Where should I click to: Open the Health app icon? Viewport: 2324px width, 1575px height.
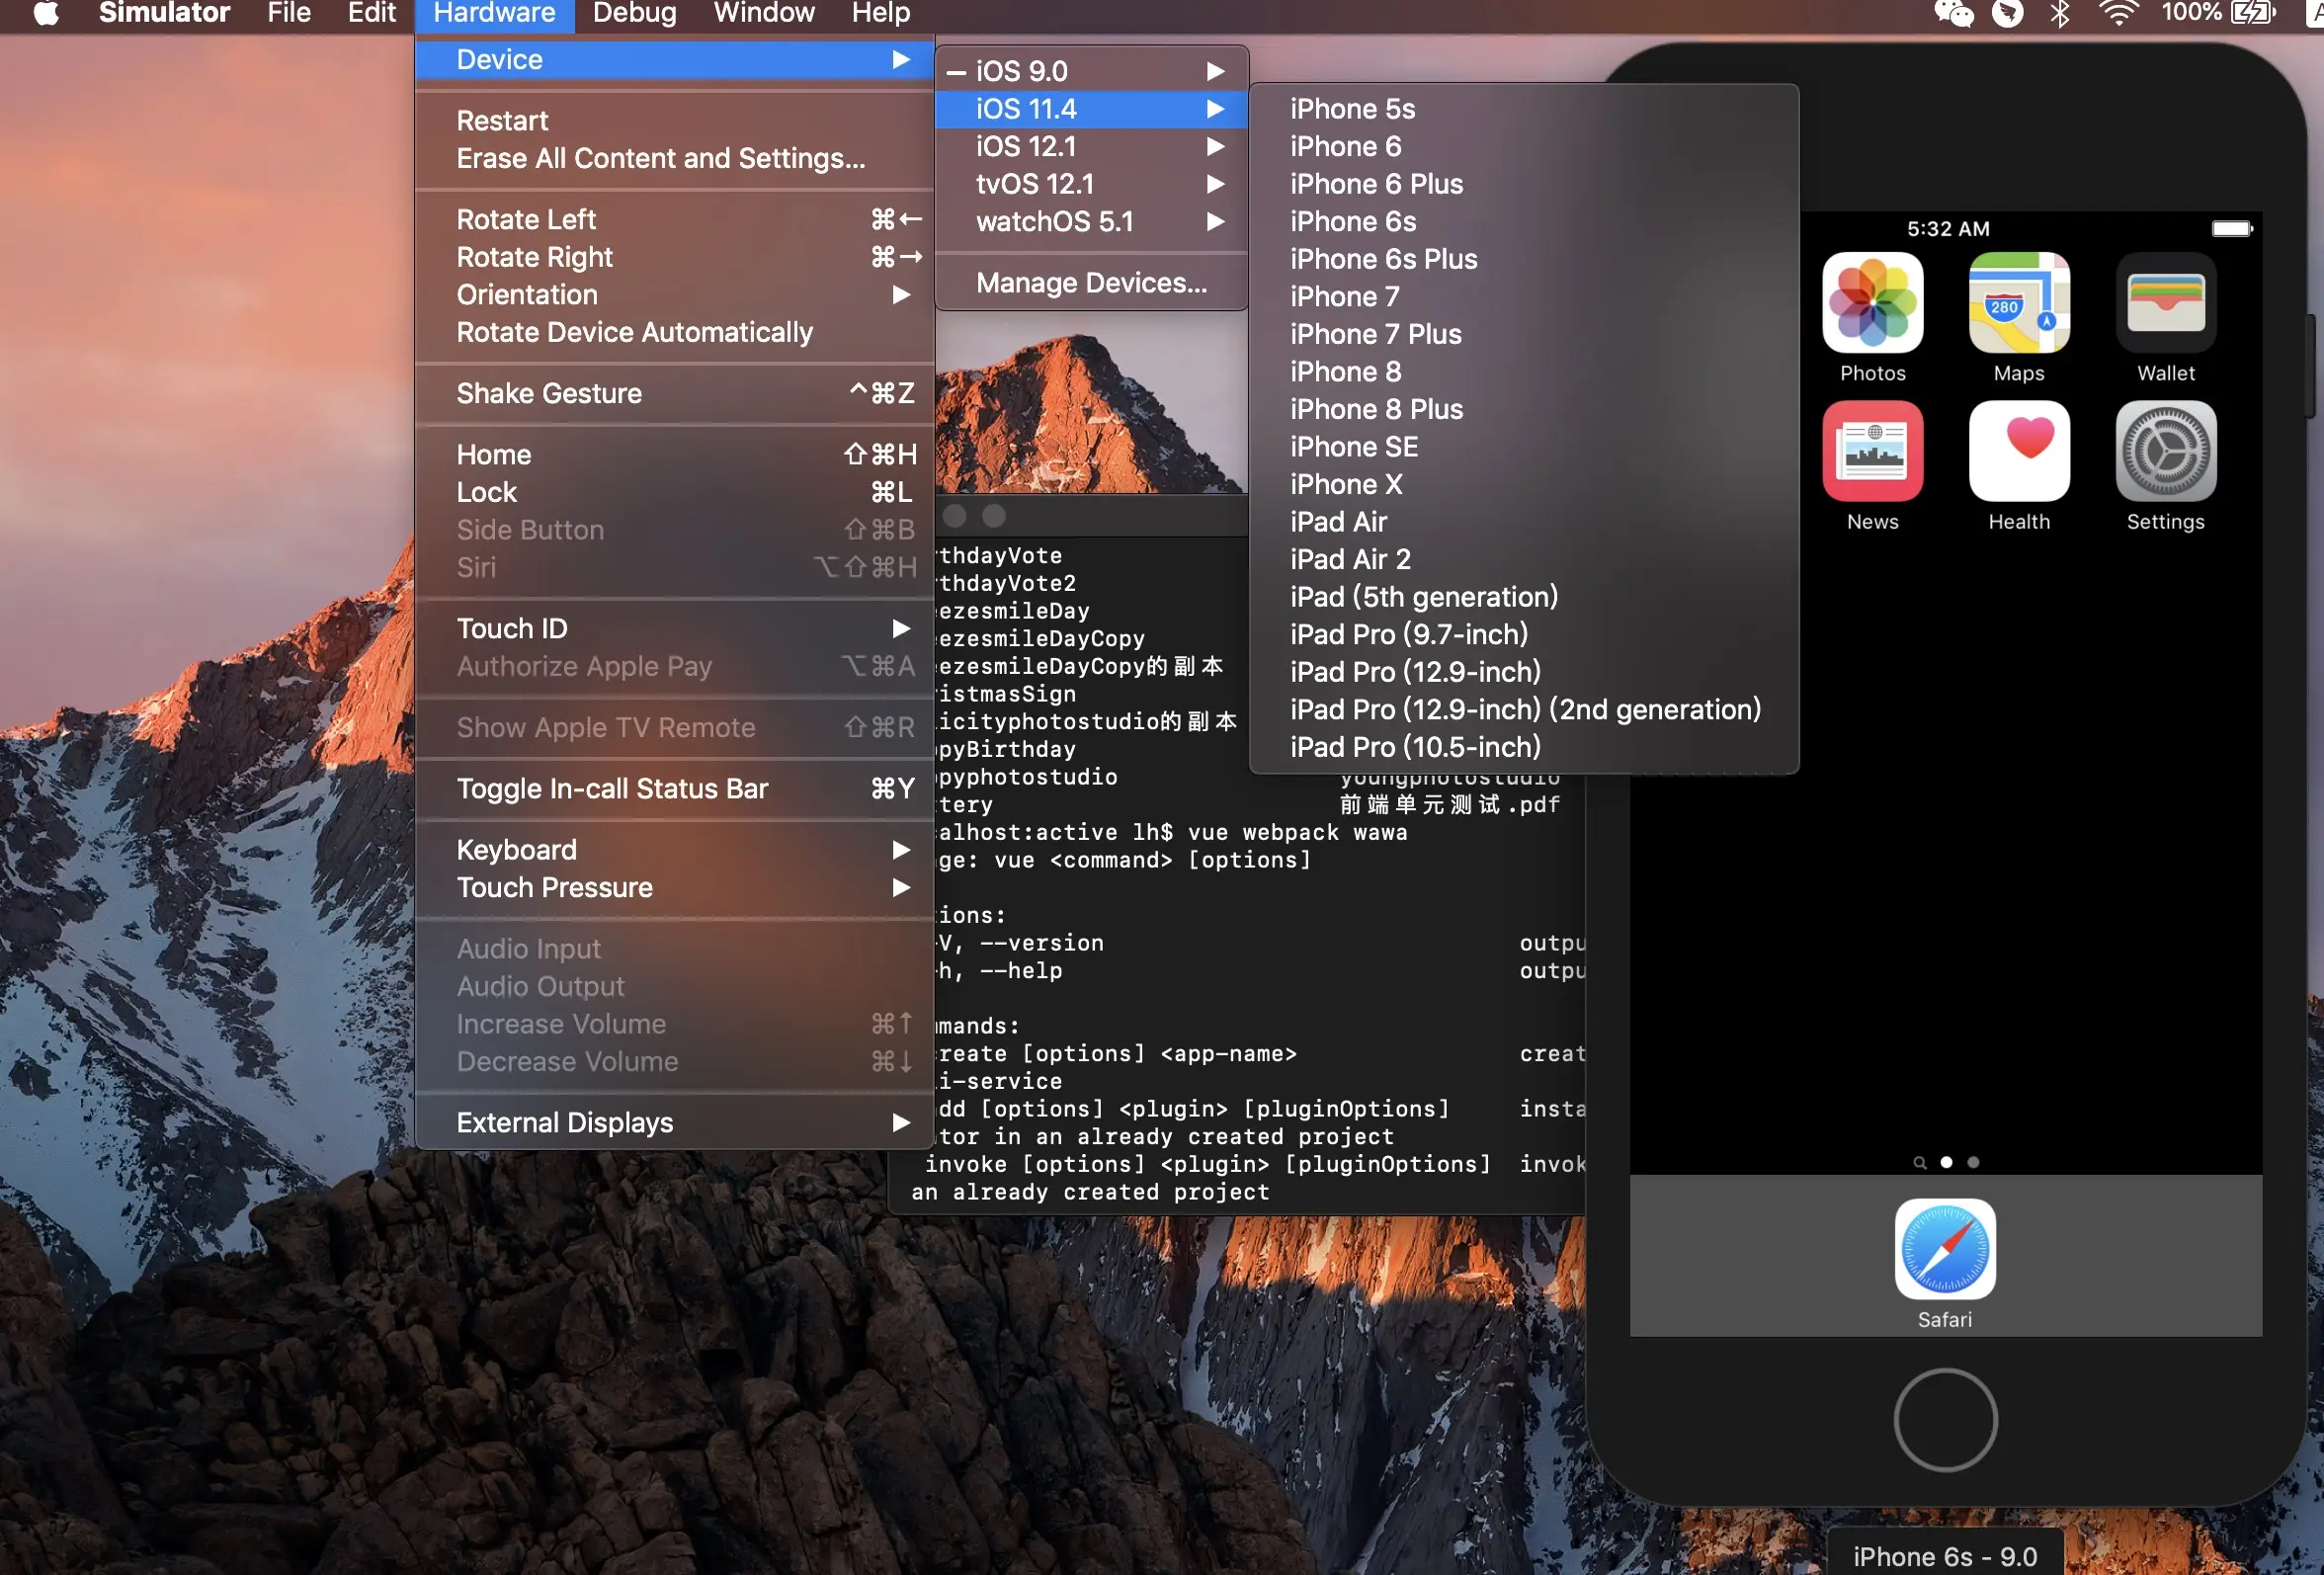(x=2018, y=451)
